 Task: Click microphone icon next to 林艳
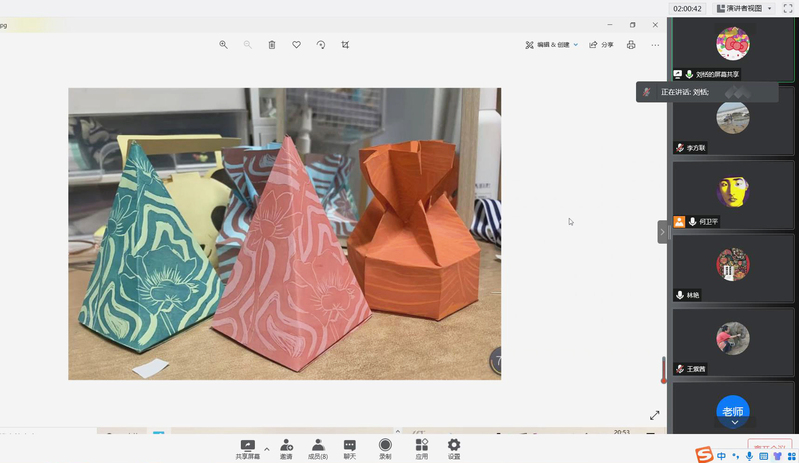coord(680,295)
